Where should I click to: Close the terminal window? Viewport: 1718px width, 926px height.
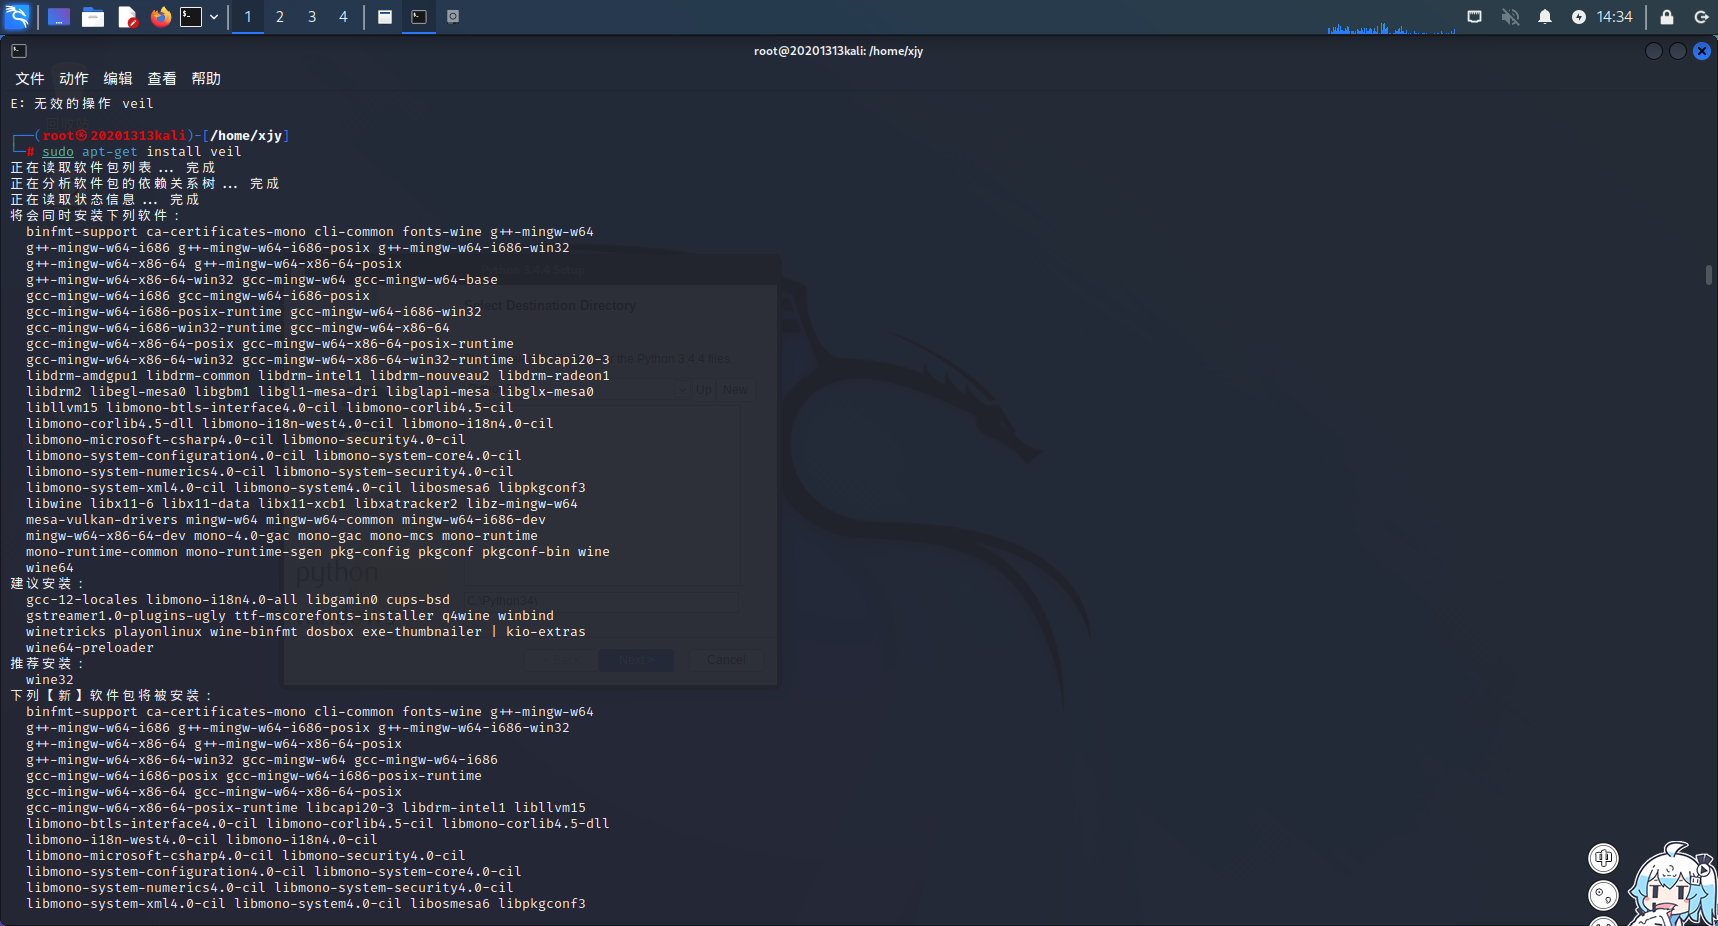click(x=1702, y=51)
